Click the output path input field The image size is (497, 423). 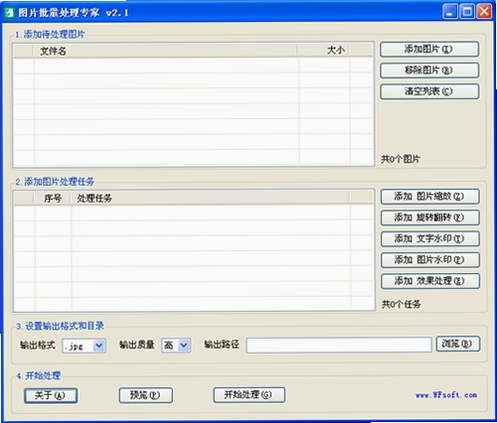[339, 345]
